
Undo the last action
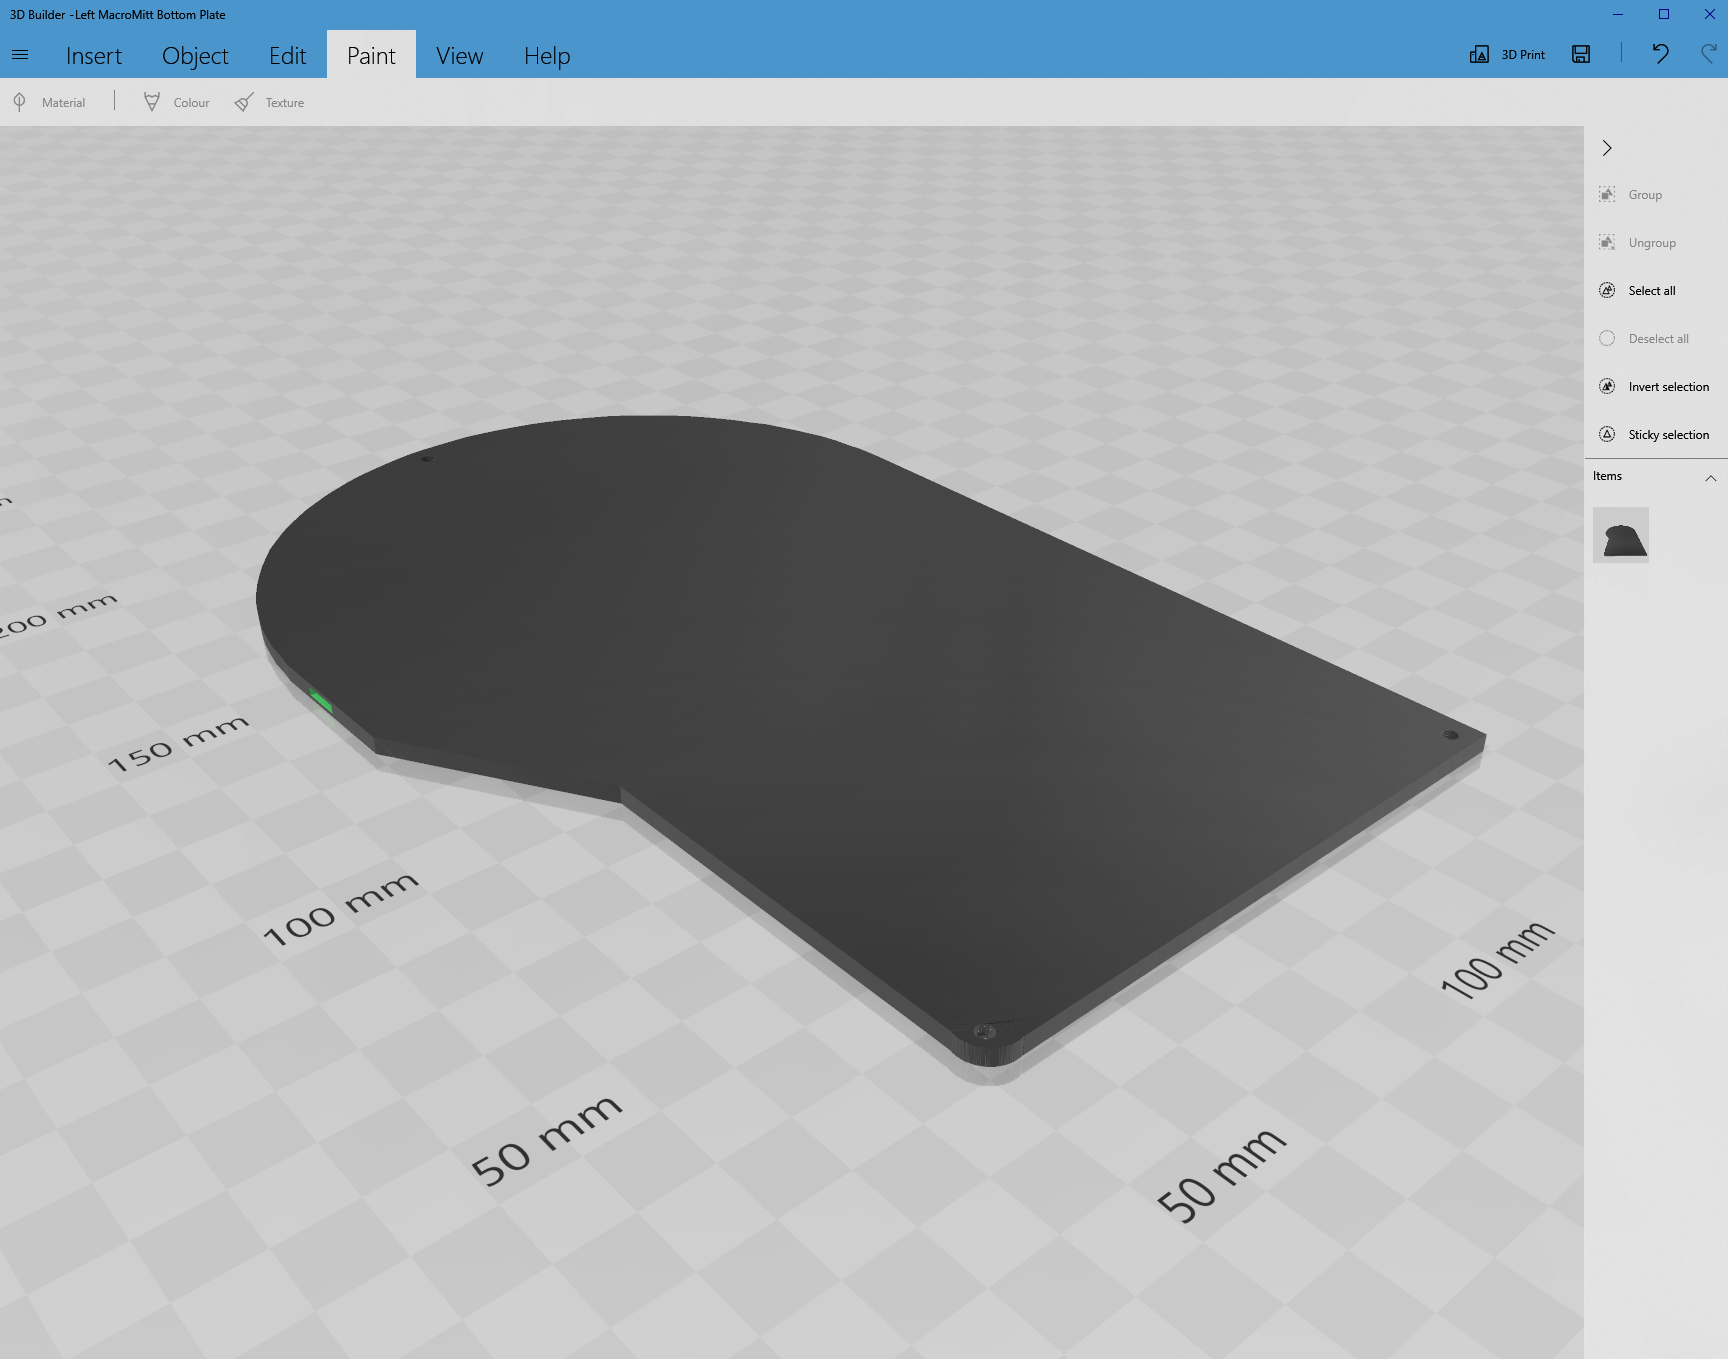point(1660,54)
